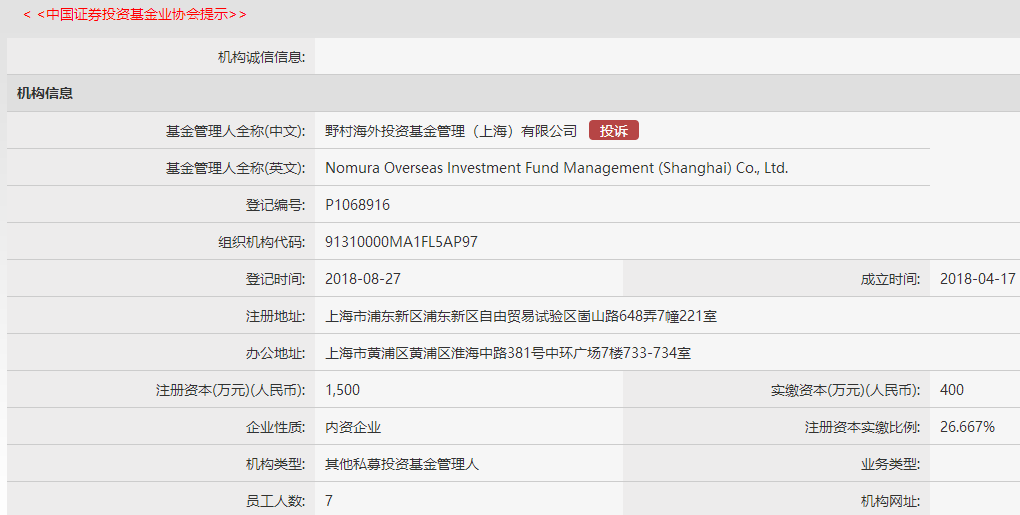Click the 基金管理人全称(英文) label

pos(235,168)
